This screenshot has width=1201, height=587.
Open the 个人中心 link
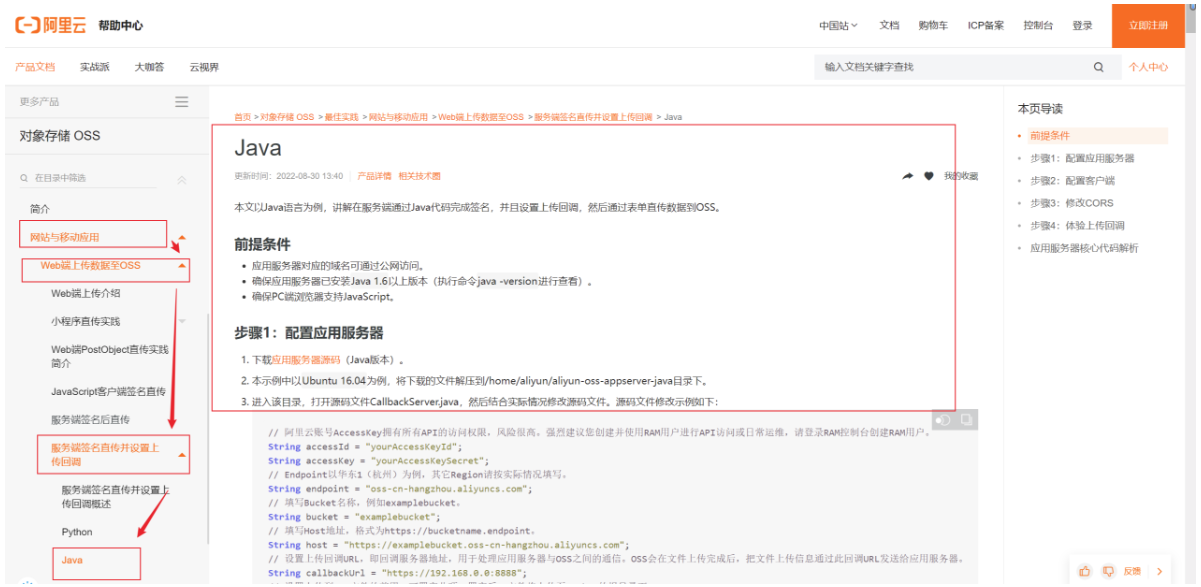click(1148, 67)
